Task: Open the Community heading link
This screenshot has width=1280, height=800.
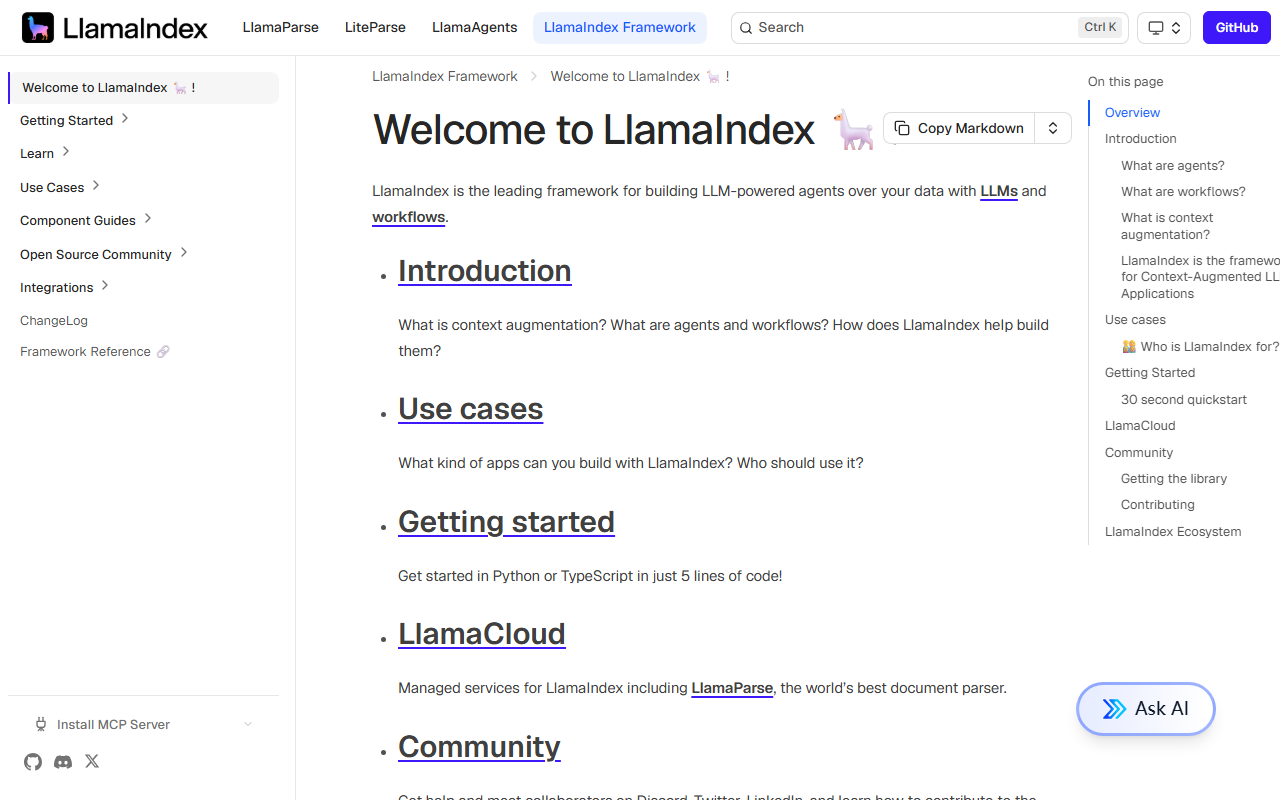Action: (479, 747)
